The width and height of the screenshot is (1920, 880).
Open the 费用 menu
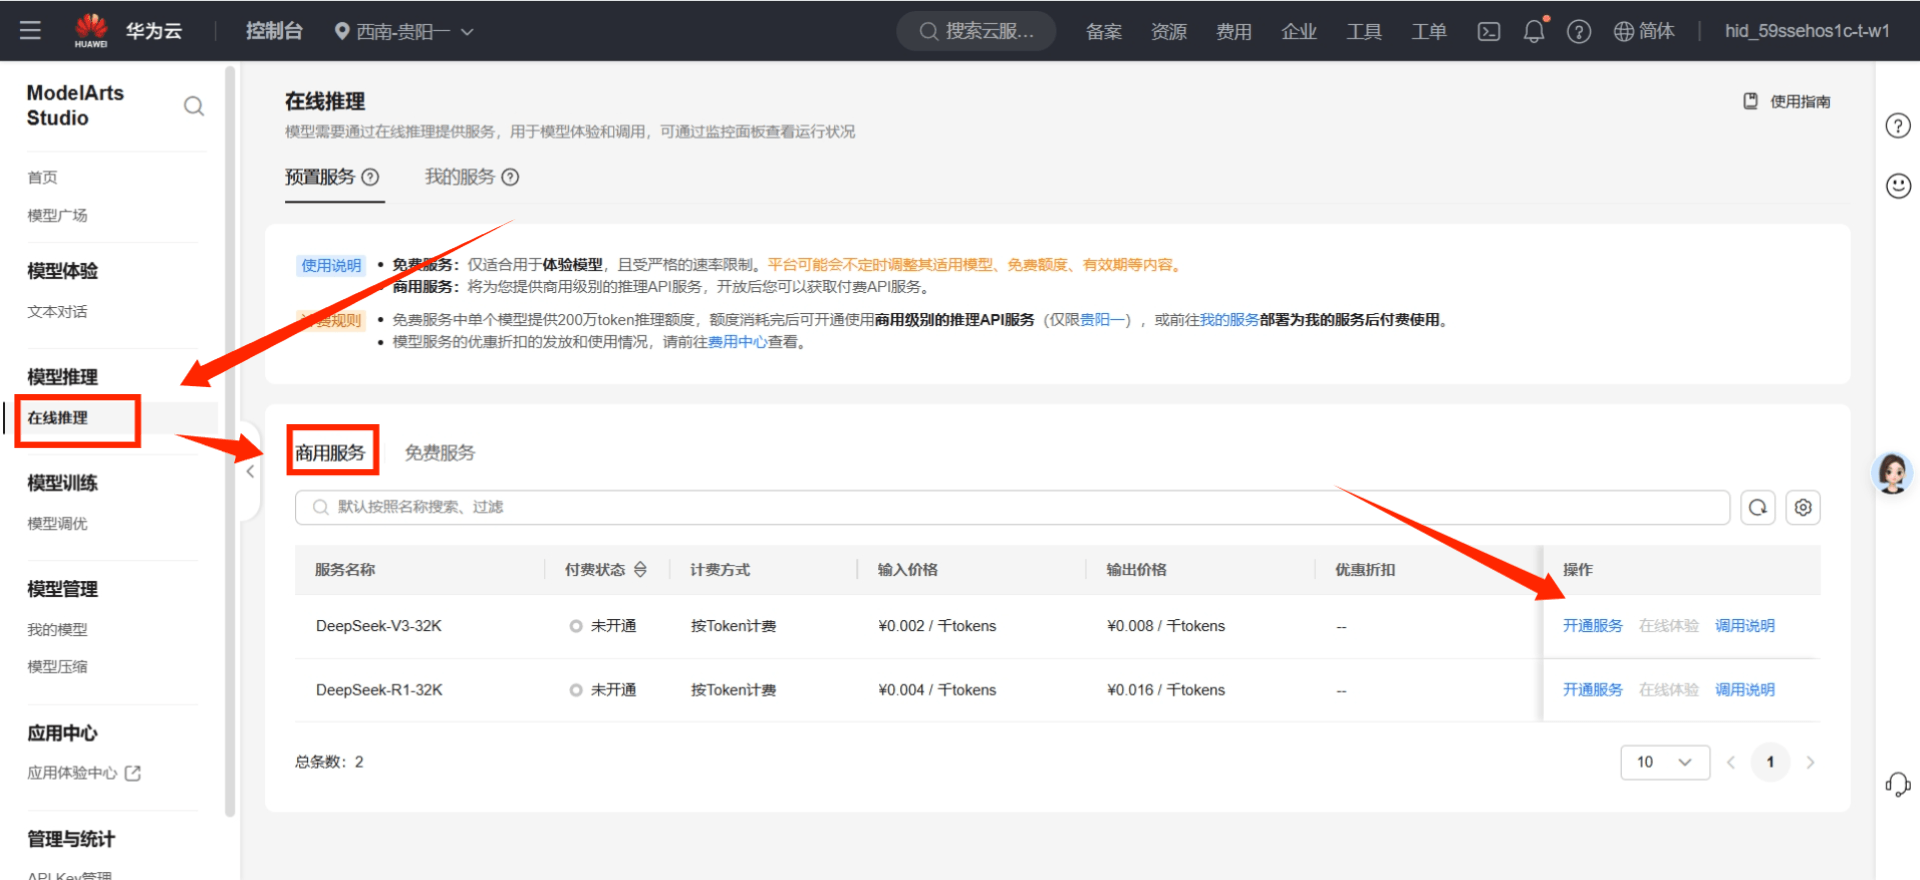(x=1234, y=31)
